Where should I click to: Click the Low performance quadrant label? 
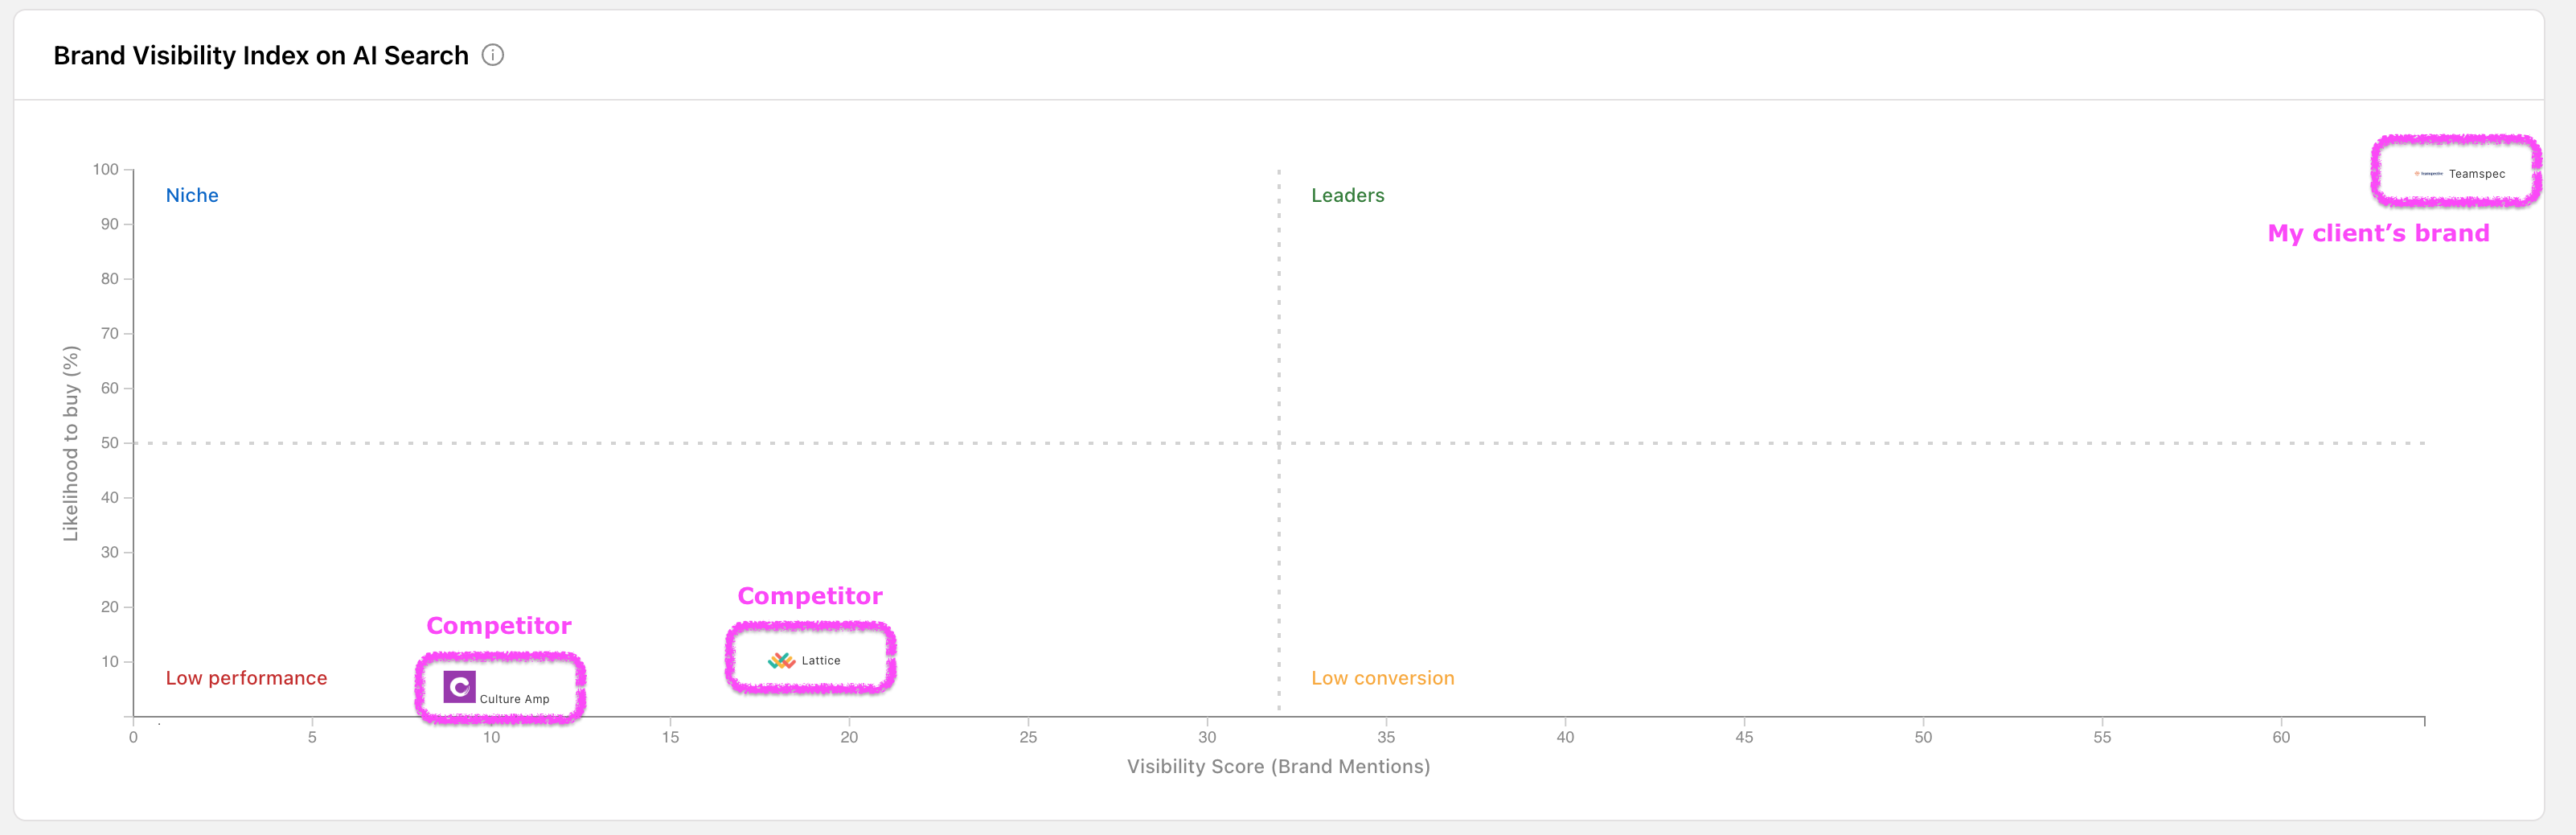coord(246,678)
